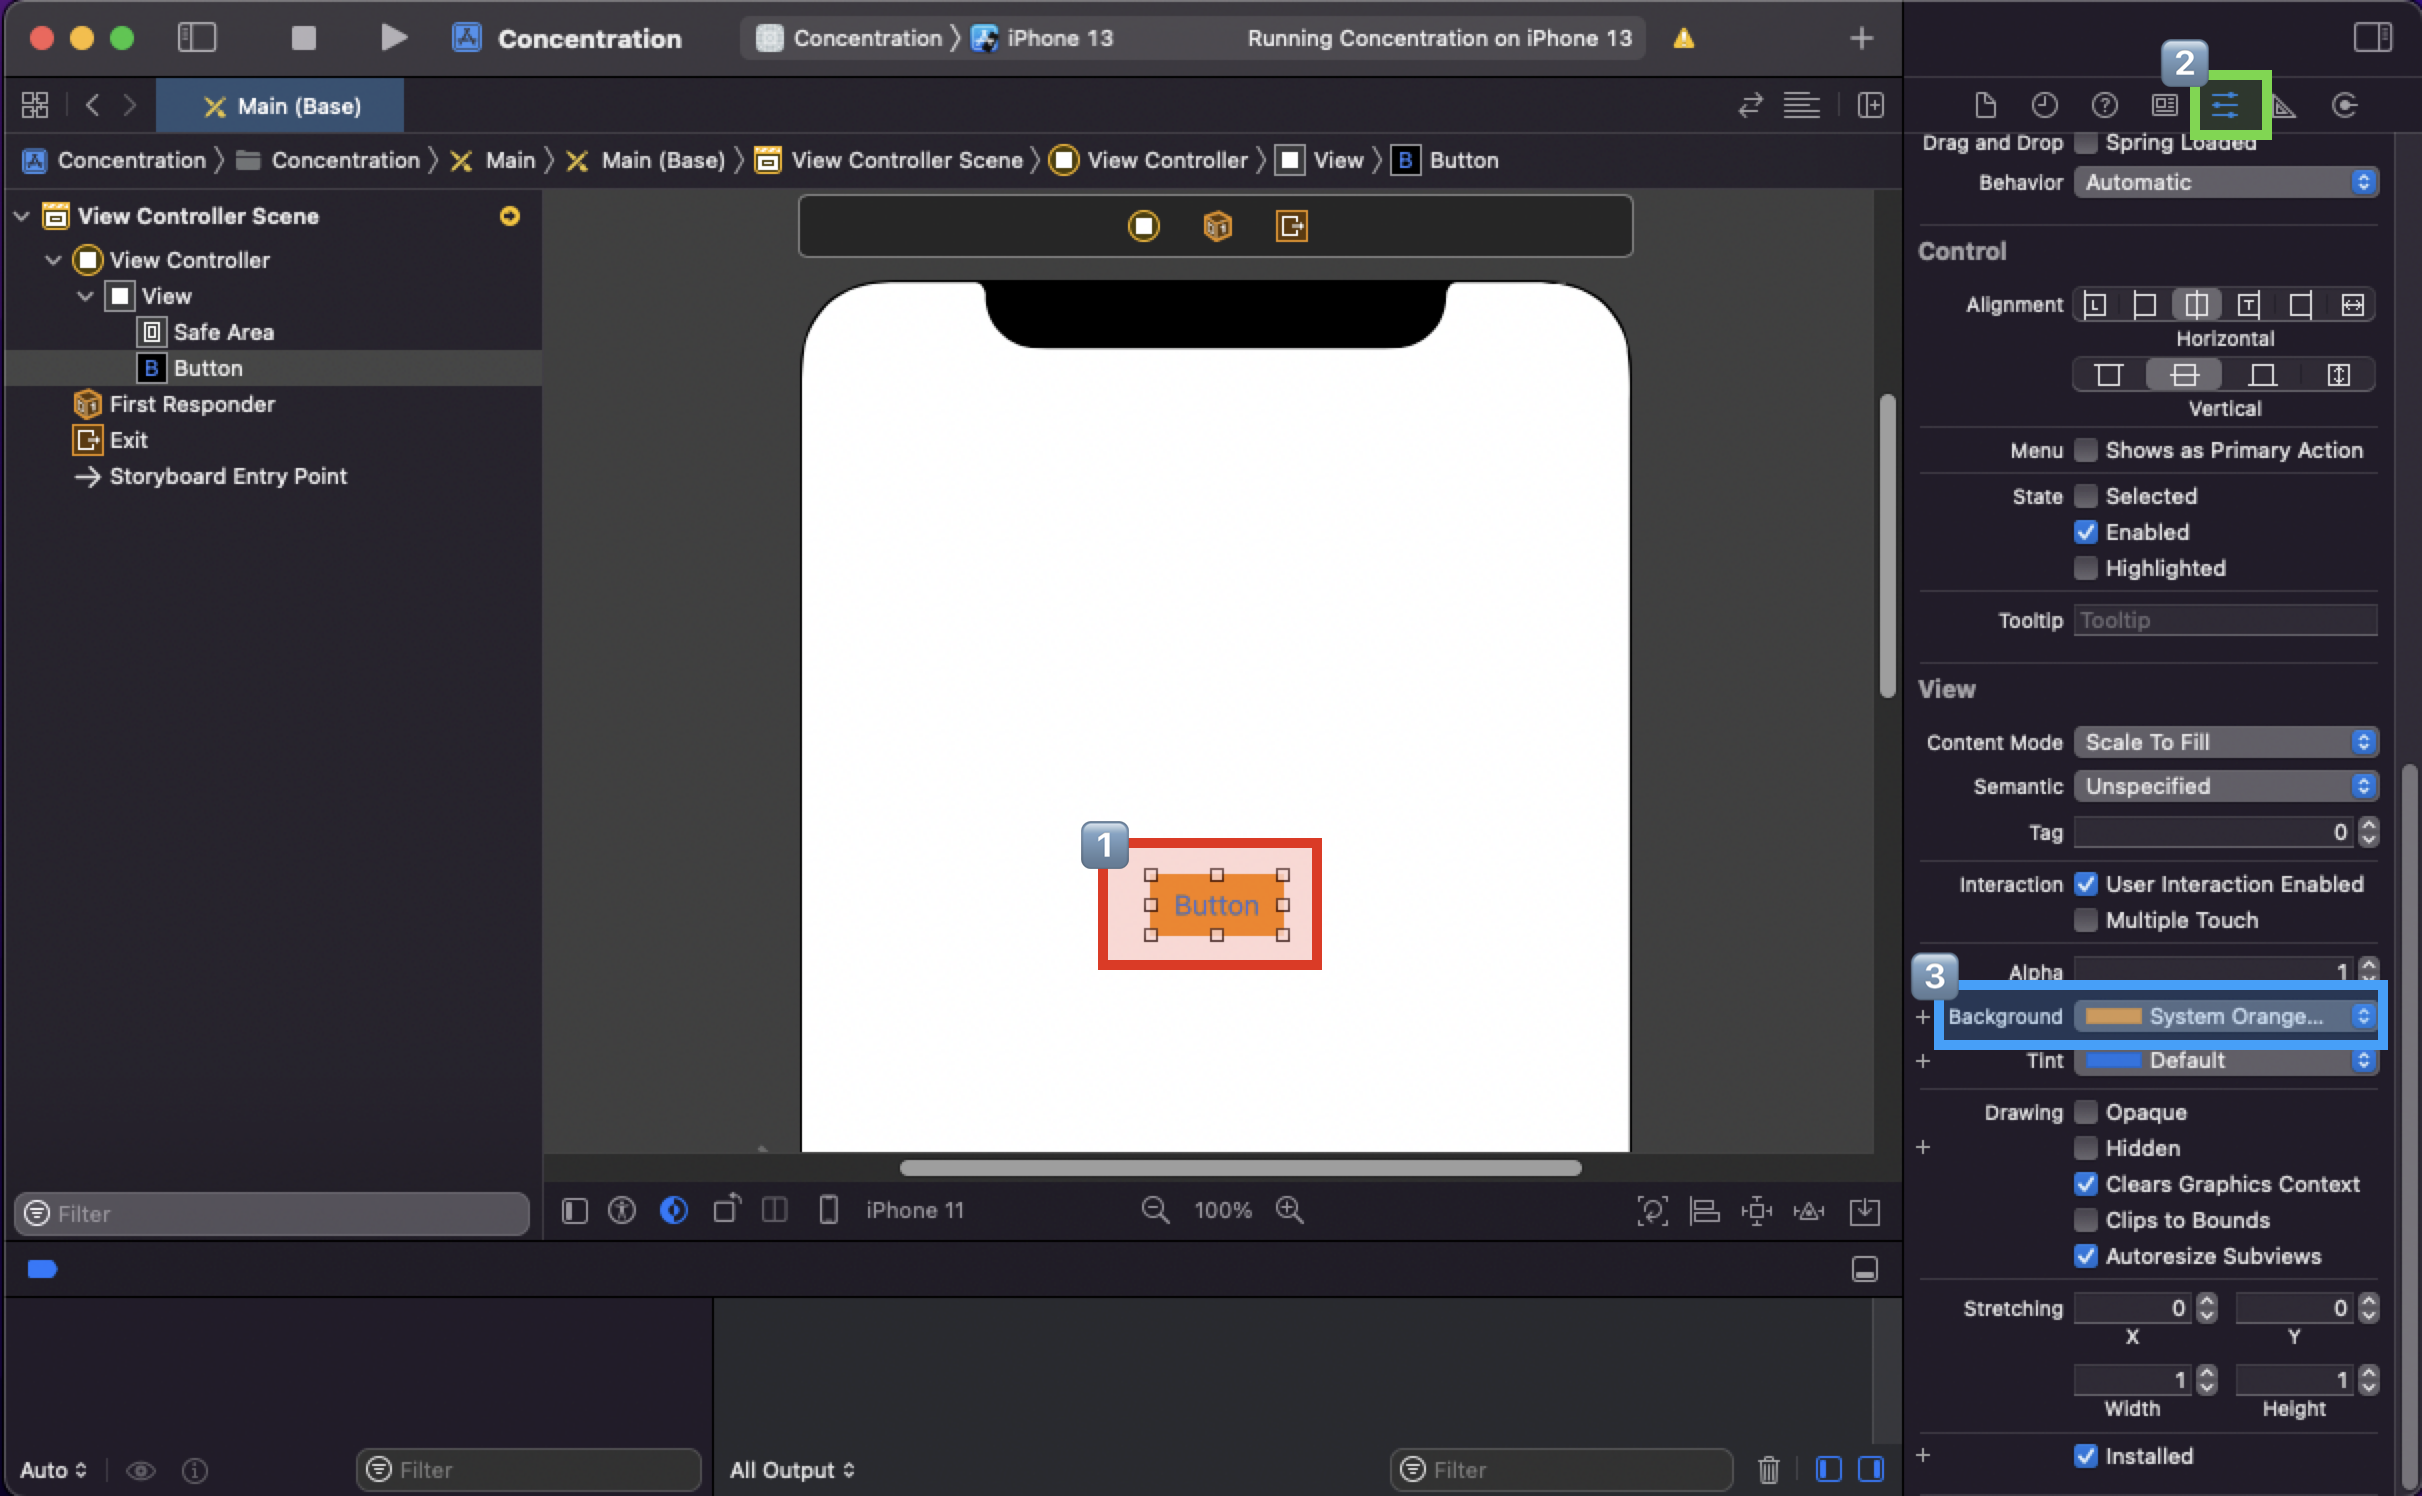The image size is (2422, 1496).
Task: Open the Connections inspector icon
Action: tap(2344, 105)
